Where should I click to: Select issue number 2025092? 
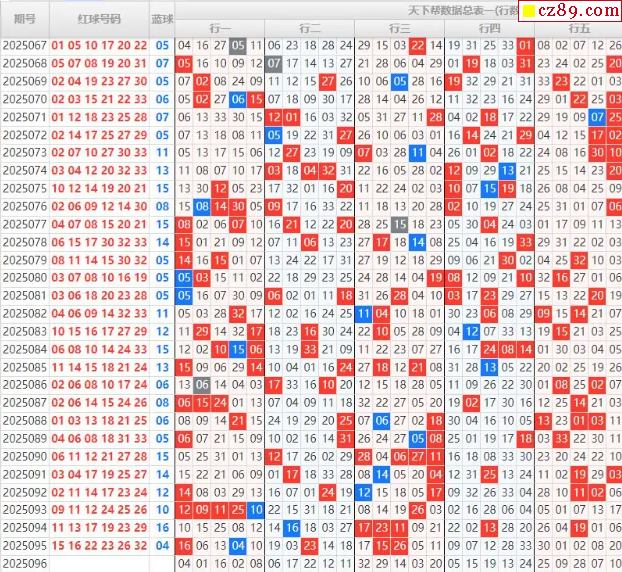pyautogui.click(x=25, y=492)
